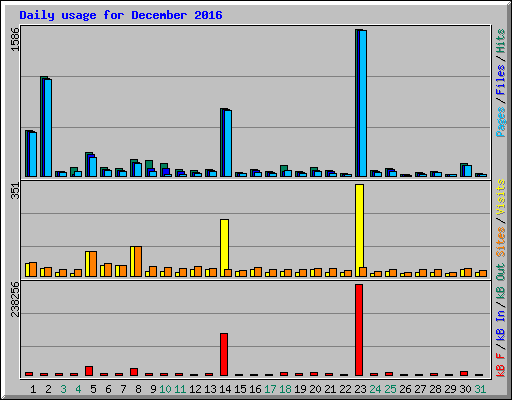Click the 'Files' legend label

pyautogui.click(x=501, y=80)
